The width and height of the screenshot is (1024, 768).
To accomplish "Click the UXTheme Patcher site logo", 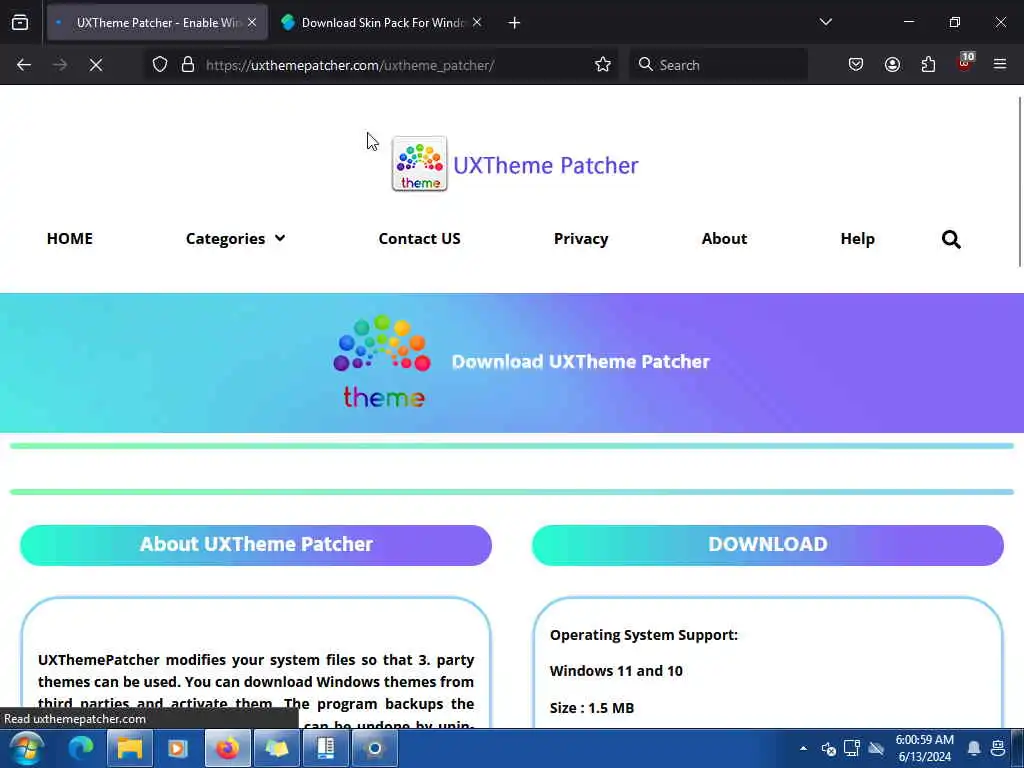I will point(419,164).
